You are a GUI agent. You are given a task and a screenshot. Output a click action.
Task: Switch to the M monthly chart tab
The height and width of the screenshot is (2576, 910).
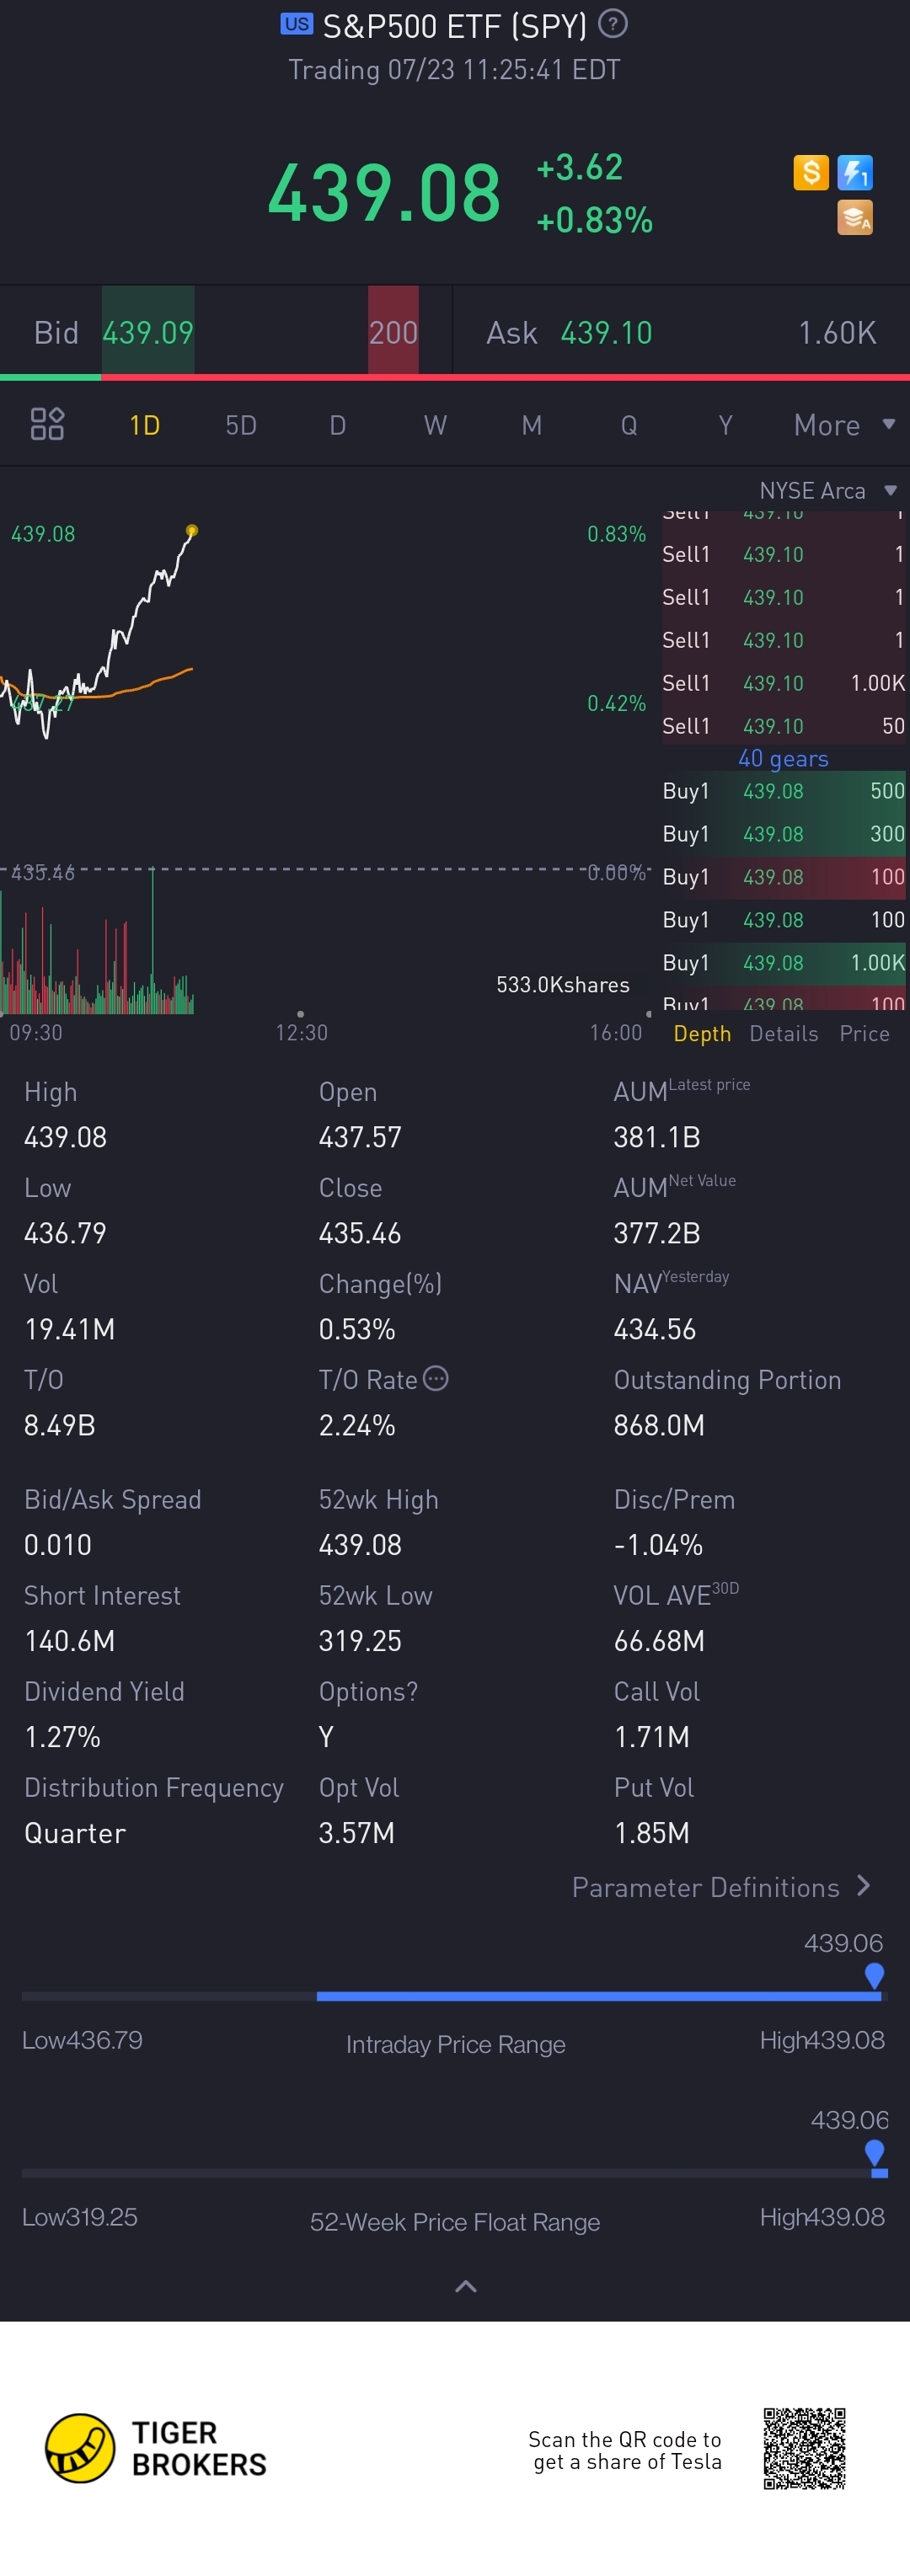point(532,425)
